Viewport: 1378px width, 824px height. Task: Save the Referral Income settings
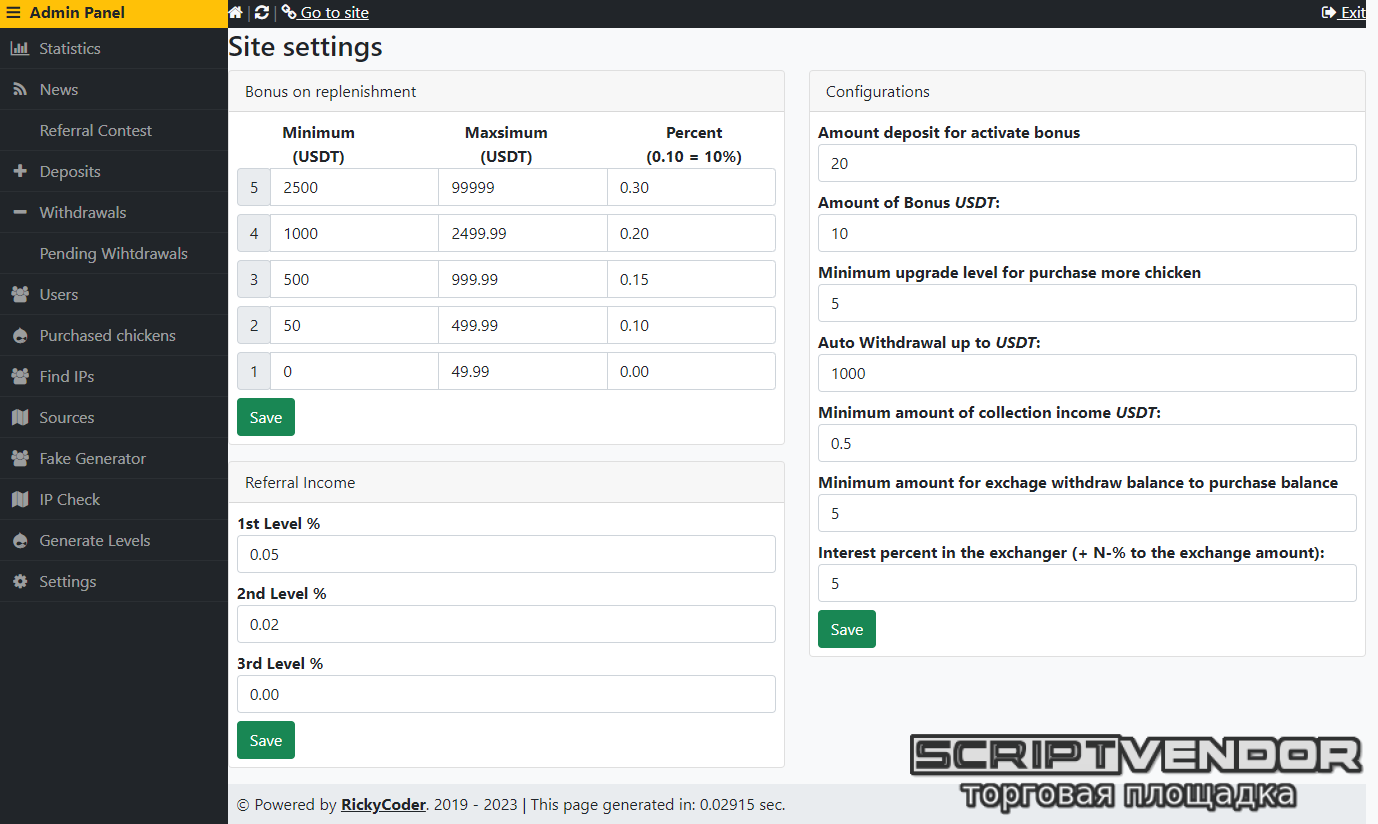click(266, 740)
